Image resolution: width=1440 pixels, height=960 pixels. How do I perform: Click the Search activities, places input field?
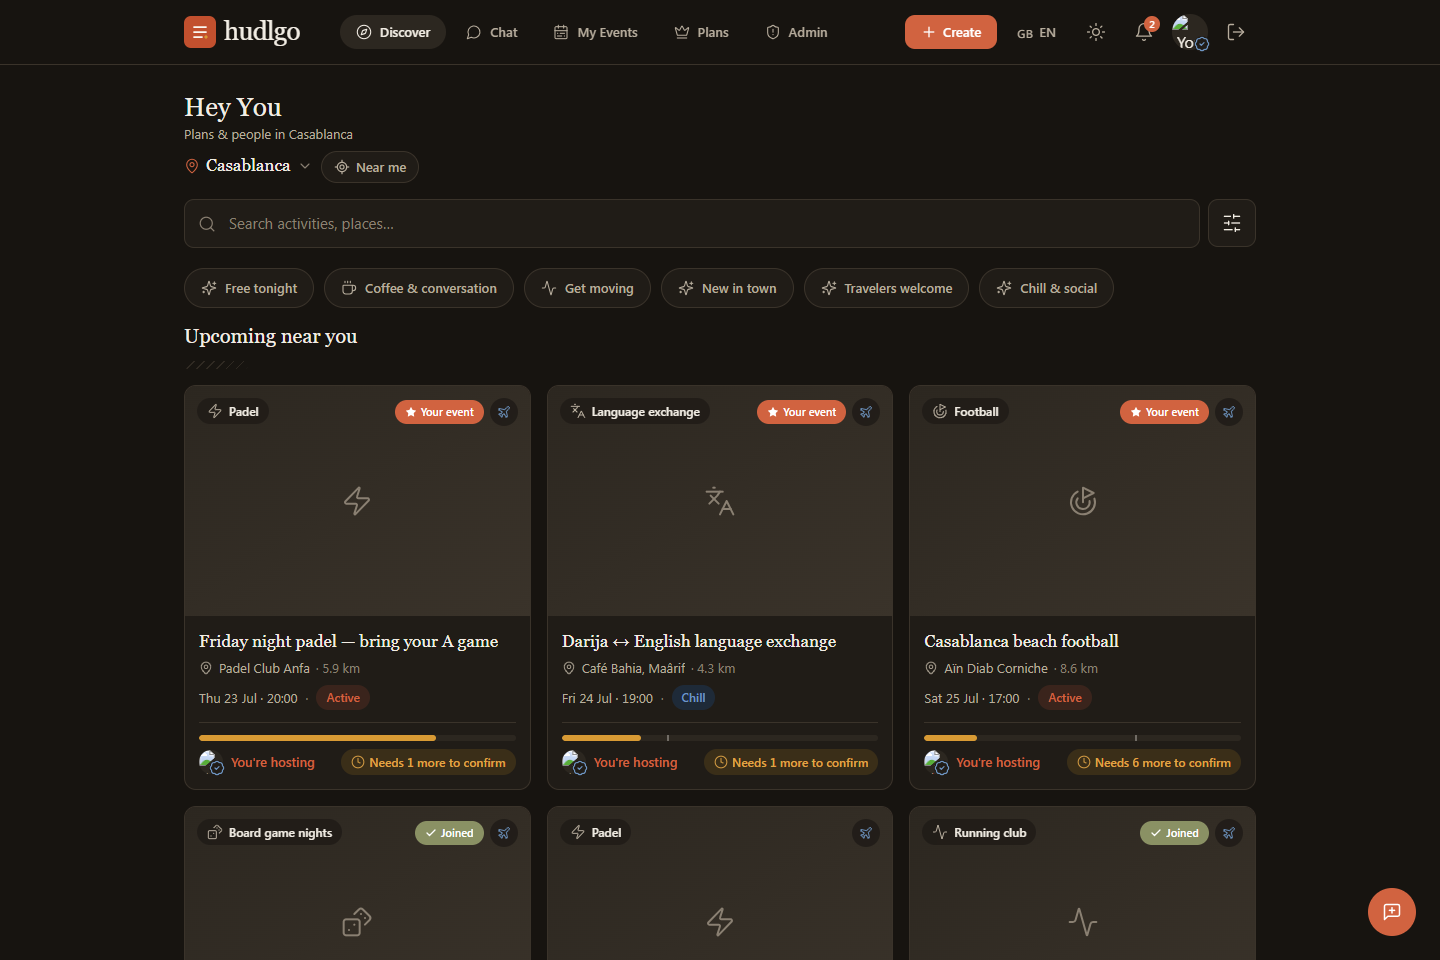pos(692,223)
